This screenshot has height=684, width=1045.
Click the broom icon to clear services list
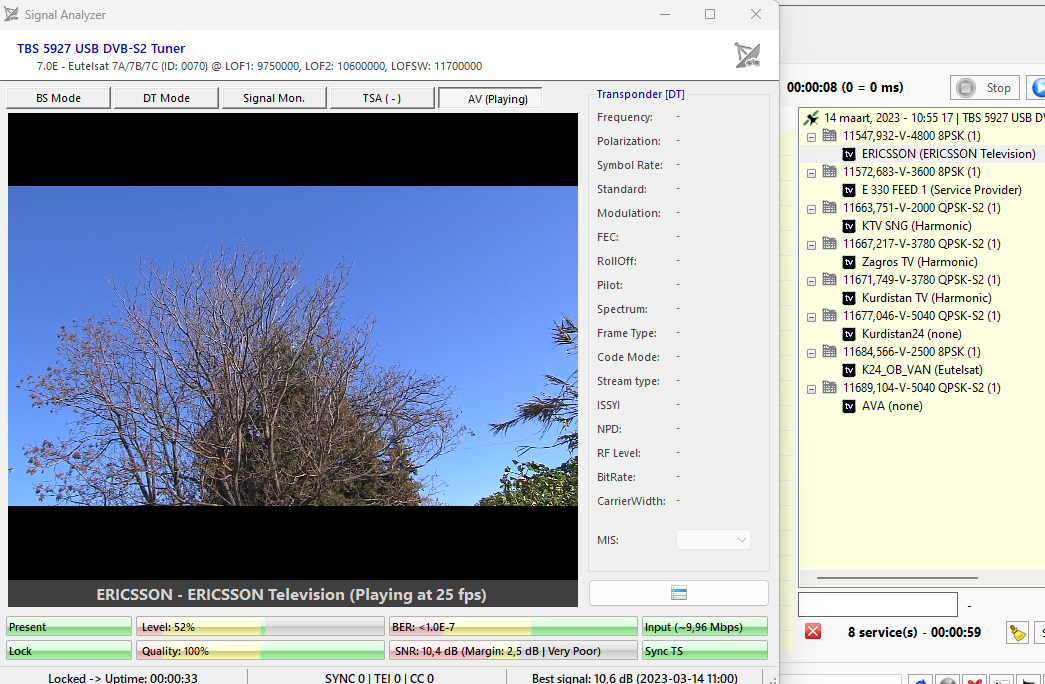click(1017, 631)
